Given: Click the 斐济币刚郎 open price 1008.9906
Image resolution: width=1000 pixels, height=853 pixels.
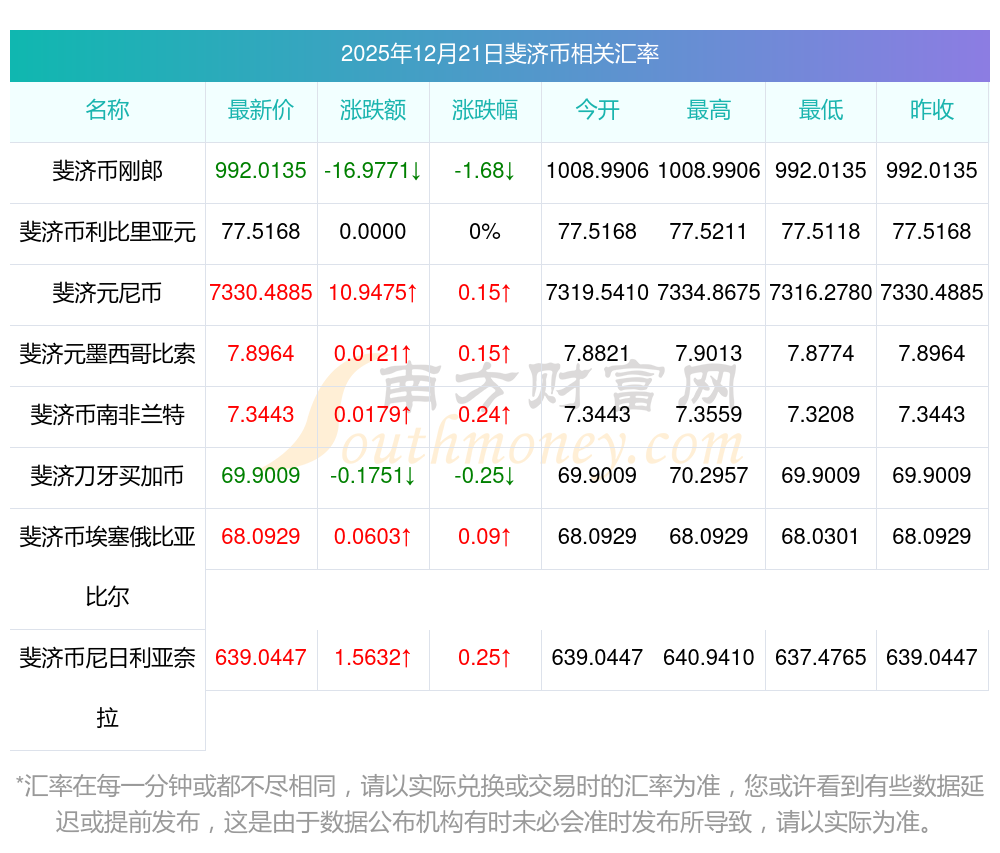Looking at the screenshot, I should click(597, 171).
